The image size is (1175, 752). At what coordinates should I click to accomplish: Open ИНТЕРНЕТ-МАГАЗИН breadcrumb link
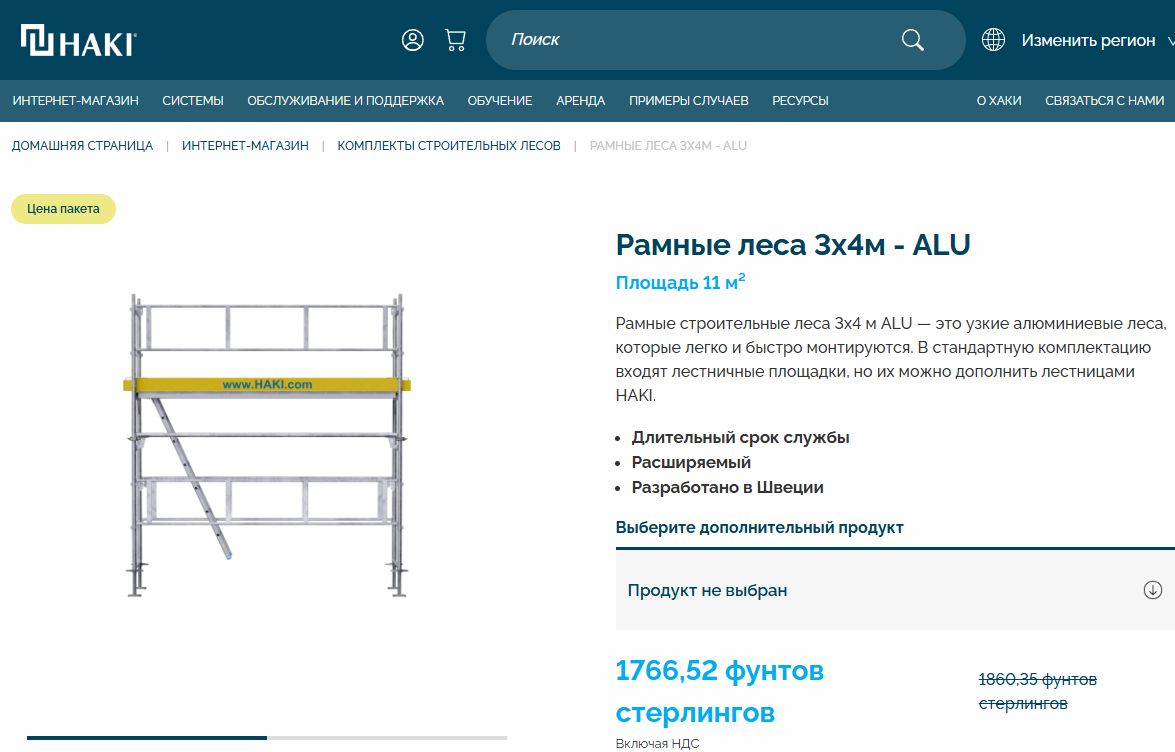(x=245, y=145)
